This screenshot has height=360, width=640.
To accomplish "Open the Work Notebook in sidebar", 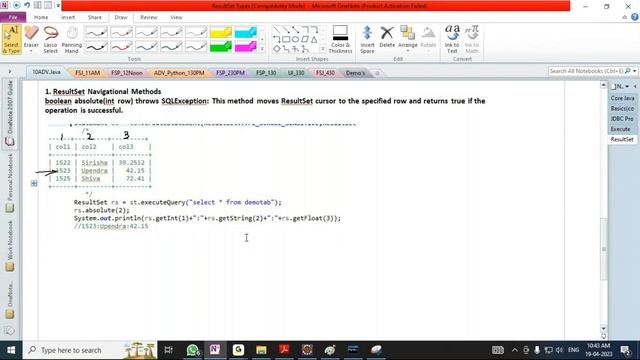I will coord(10,246).
